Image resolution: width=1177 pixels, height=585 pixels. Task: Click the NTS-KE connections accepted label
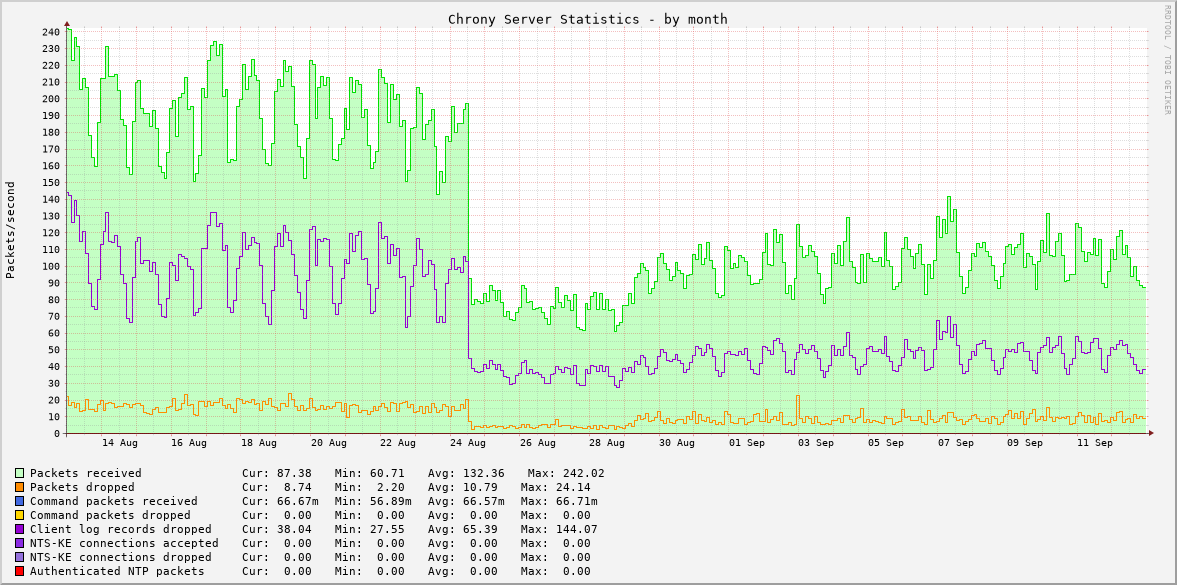[125, 544]
